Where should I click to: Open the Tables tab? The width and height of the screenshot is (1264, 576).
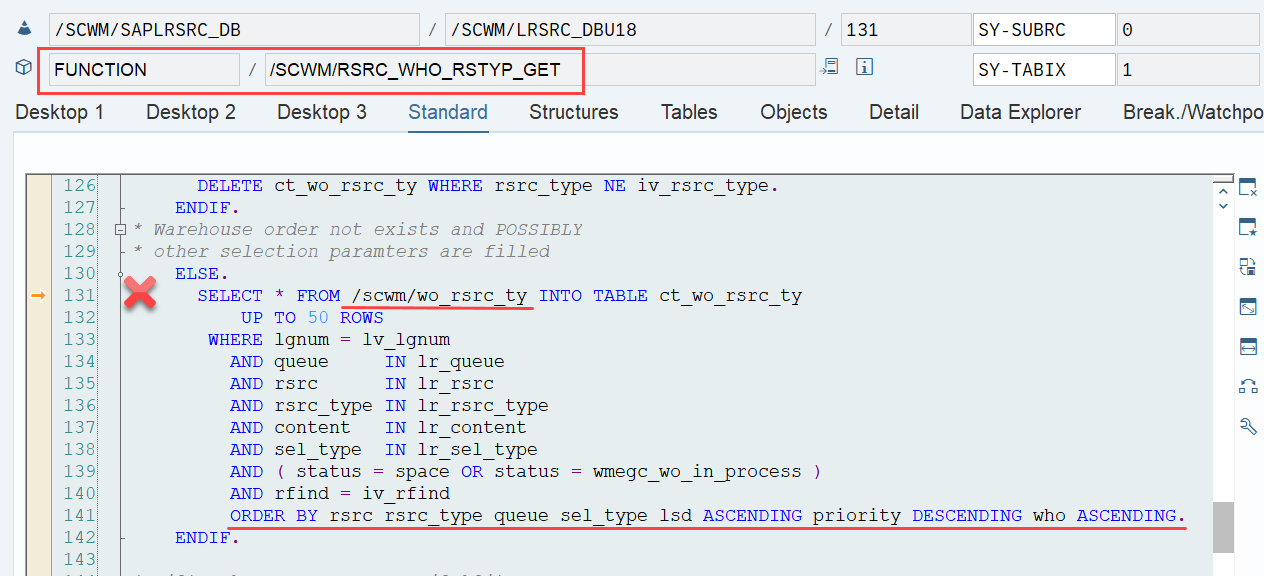[x=689, y=112]
